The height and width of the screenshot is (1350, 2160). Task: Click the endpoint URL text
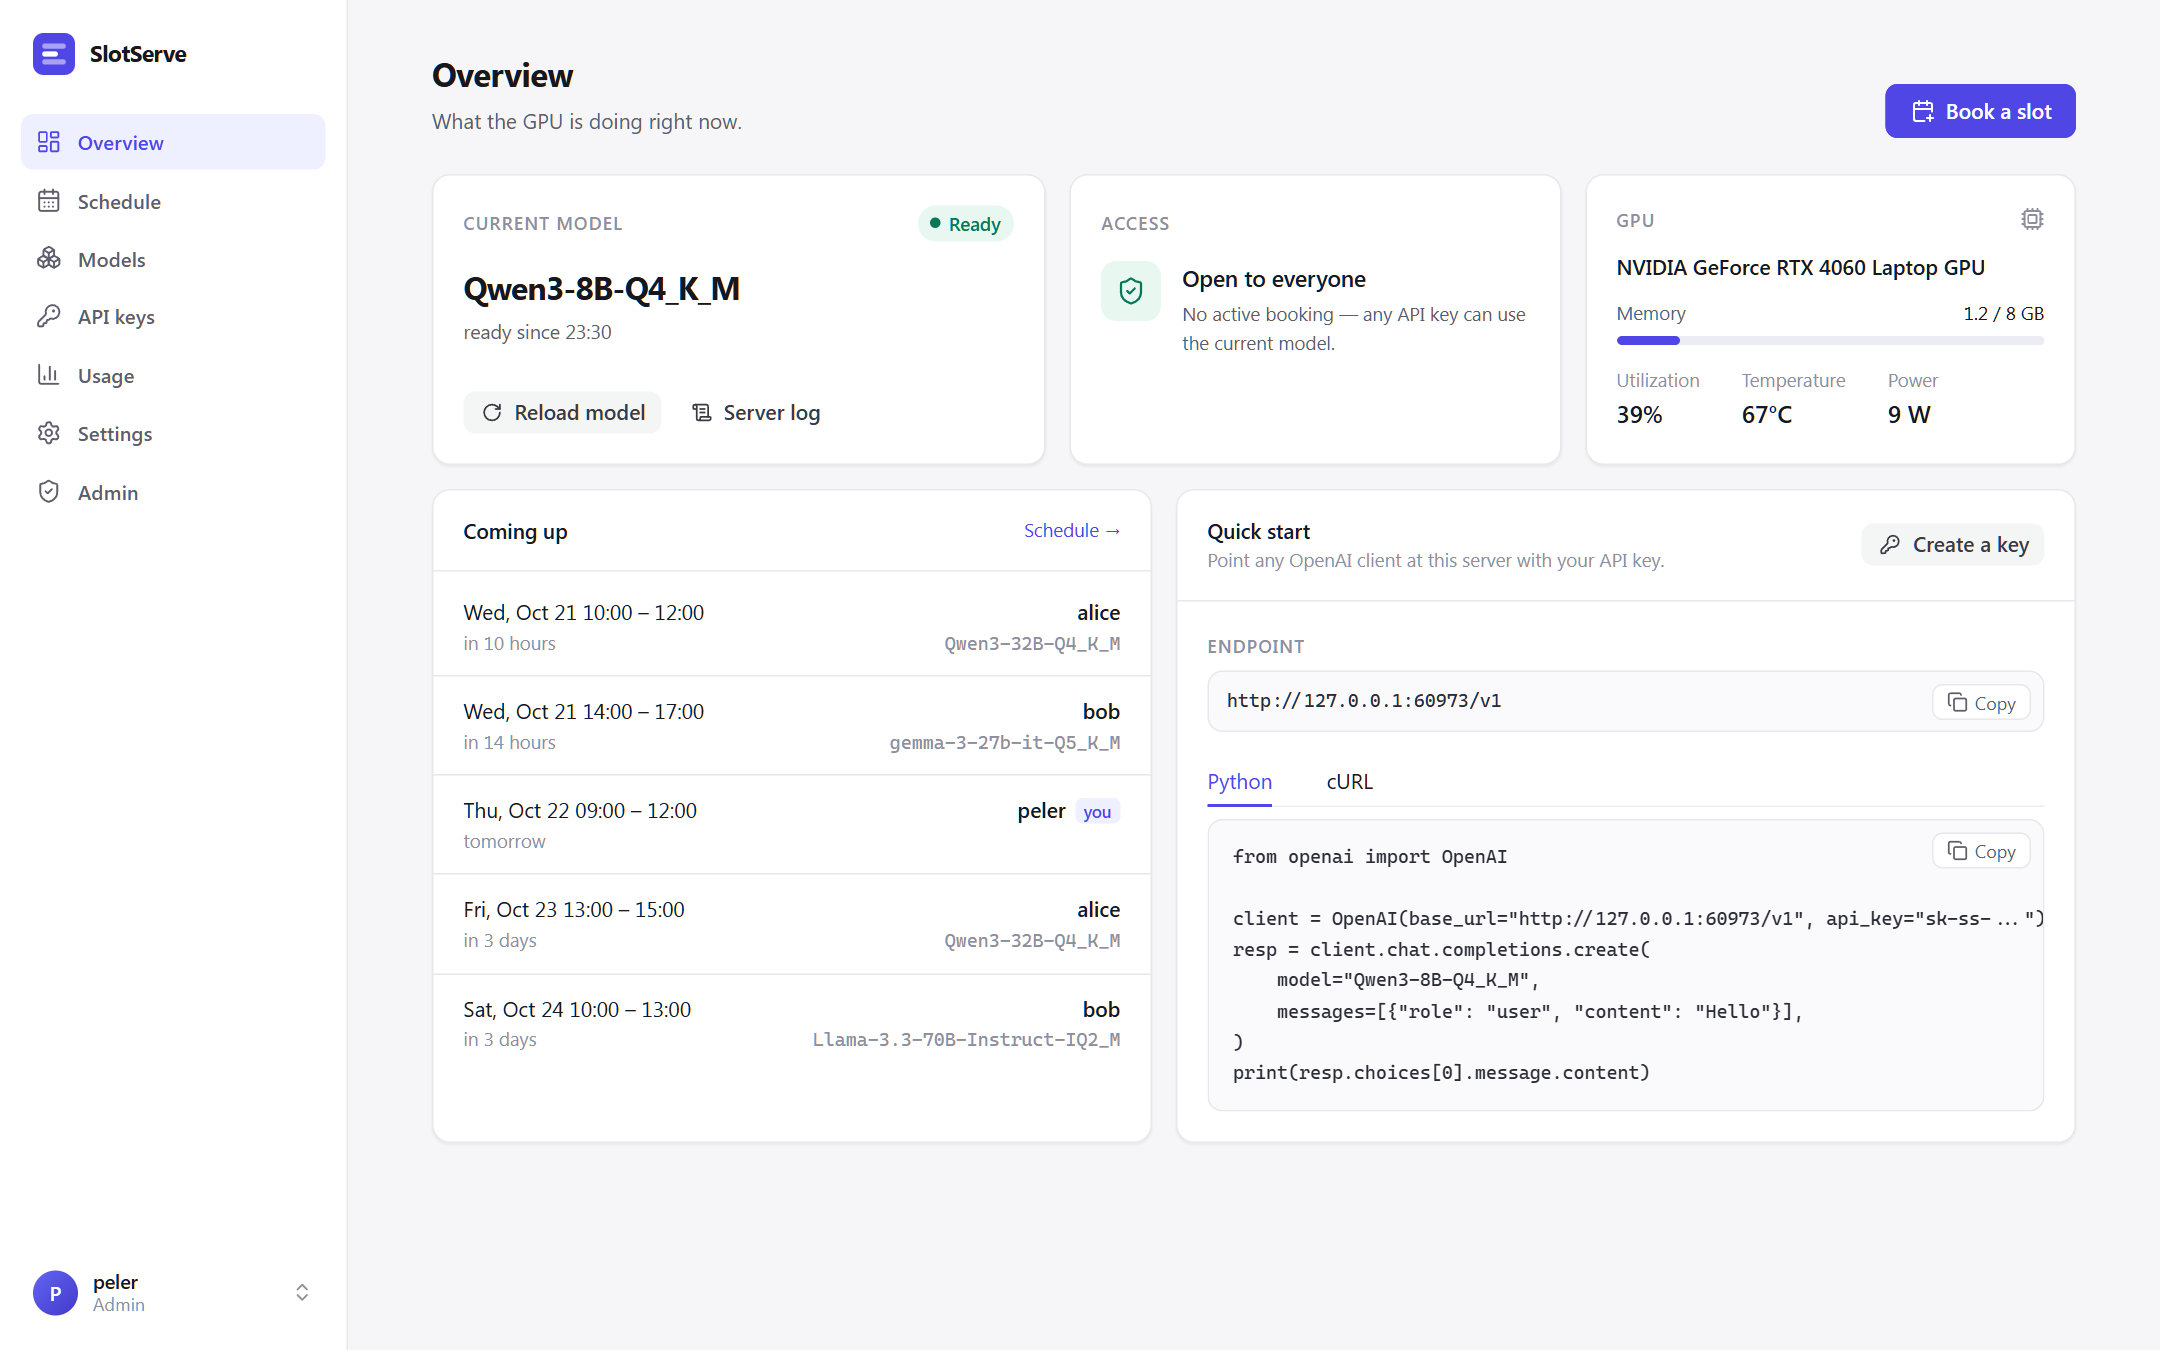coord(1364,701)
